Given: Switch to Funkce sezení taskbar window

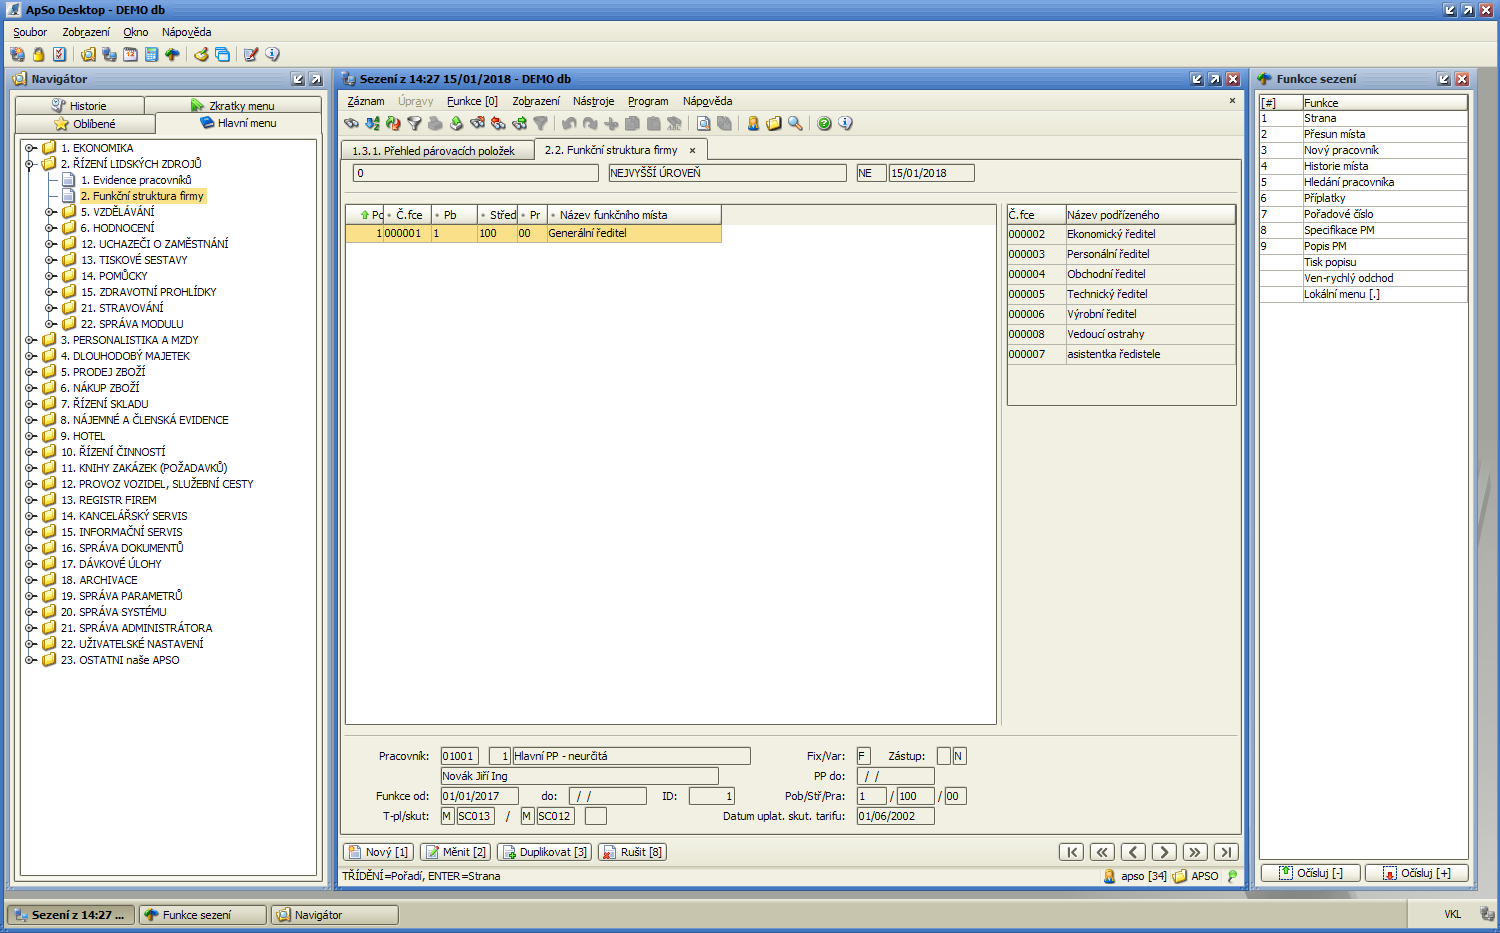Looking at the screenshot, I should [x=204, y=915].
